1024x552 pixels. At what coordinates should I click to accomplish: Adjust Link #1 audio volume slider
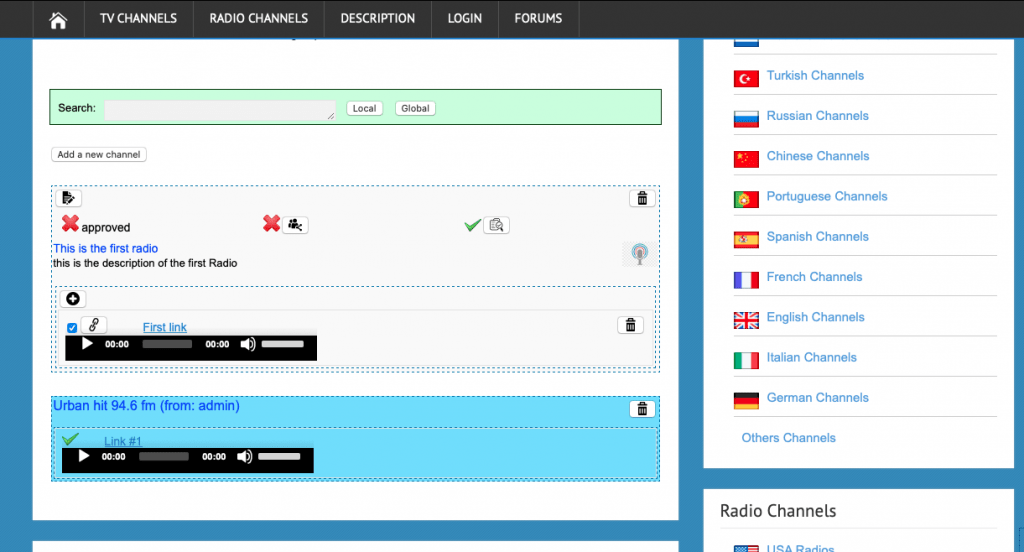[280, 457]
